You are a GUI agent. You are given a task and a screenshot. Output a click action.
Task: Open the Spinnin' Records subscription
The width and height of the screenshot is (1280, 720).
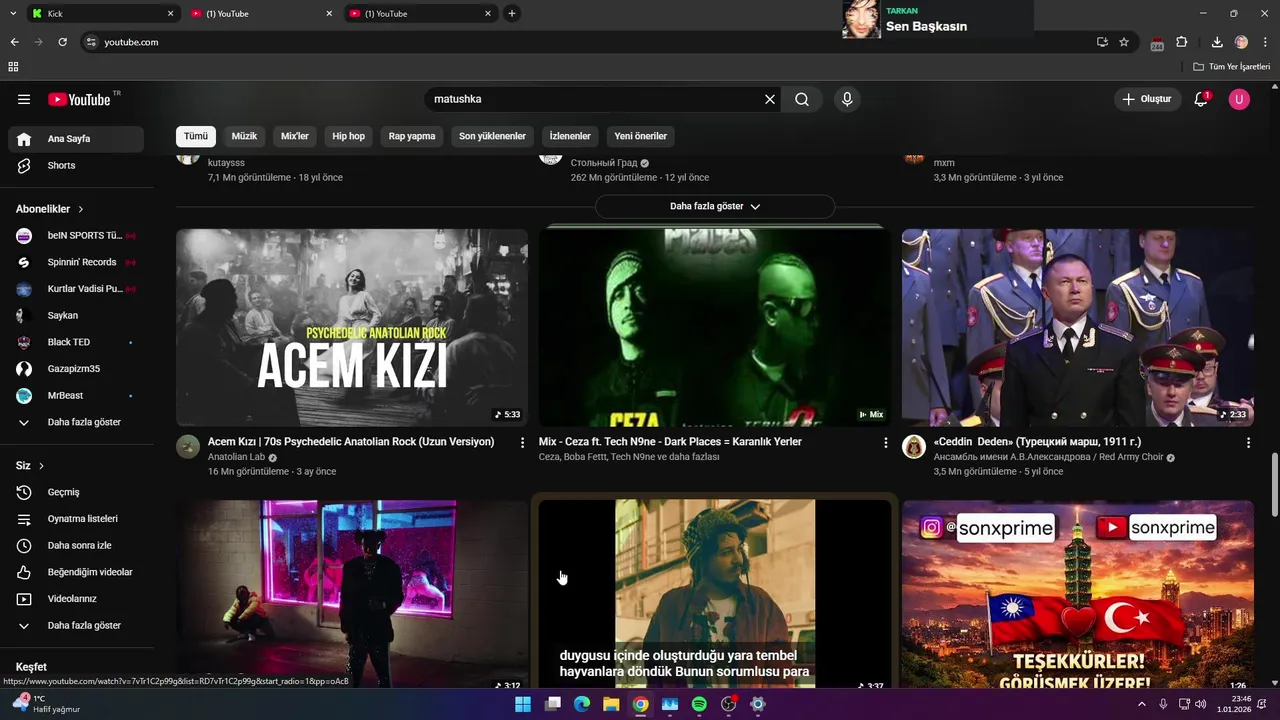coord(76,262)
